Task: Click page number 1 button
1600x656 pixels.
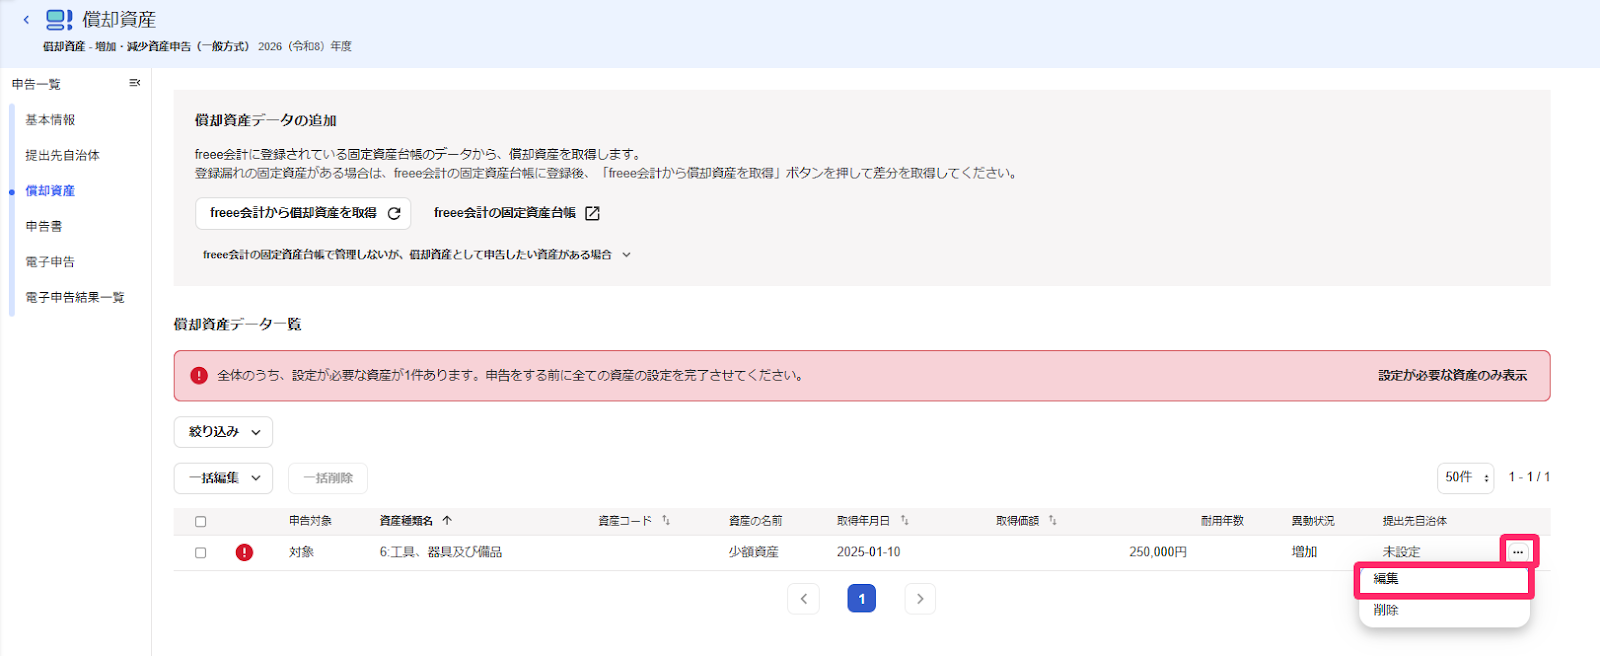Action: click(862, 599)
